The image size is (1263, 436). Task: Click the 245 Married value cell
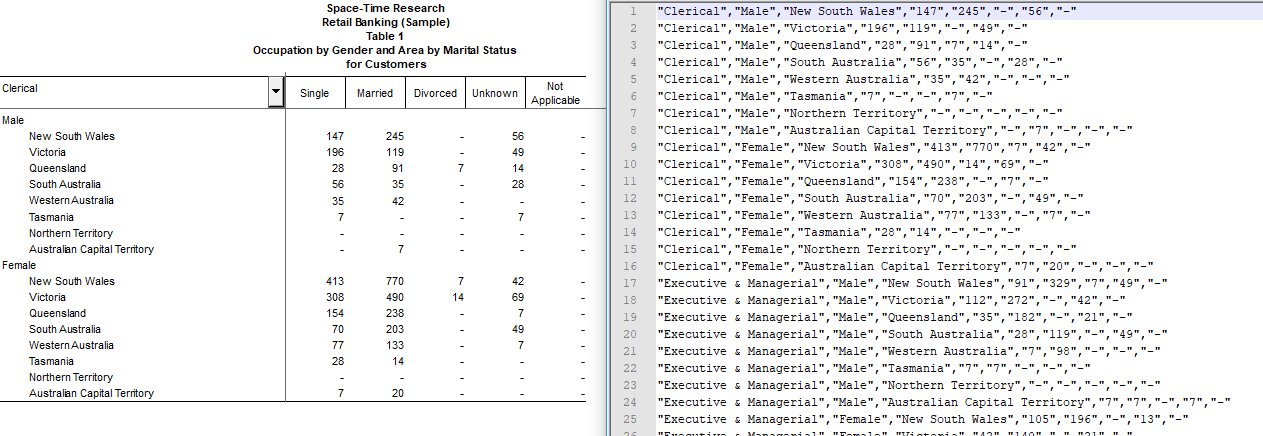(392, 136)
